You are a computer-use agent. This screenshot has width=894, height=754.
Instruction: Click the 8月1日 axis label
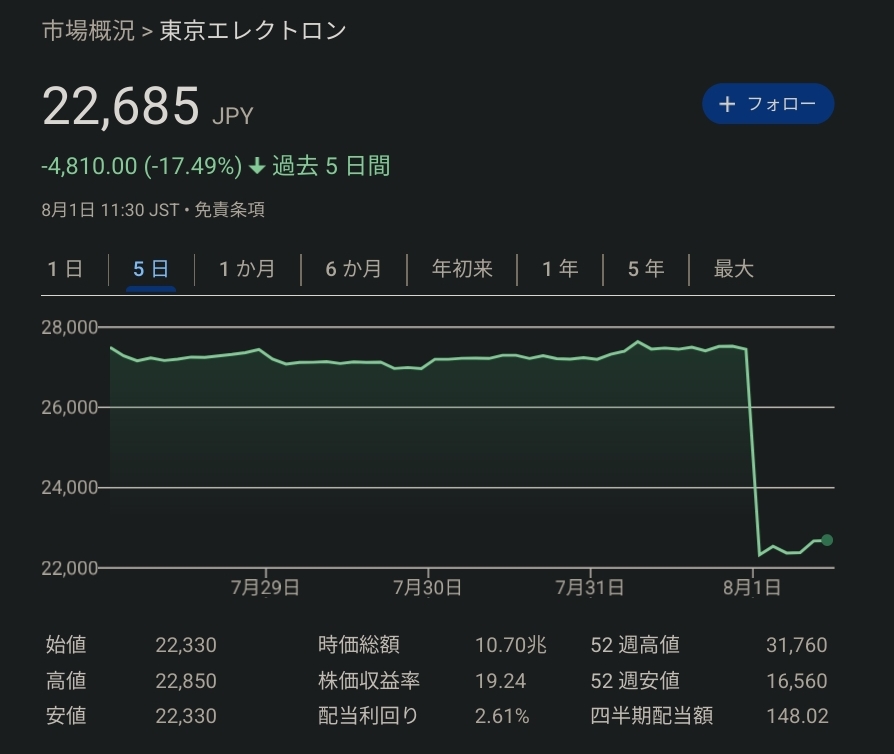tap(752, 587)
